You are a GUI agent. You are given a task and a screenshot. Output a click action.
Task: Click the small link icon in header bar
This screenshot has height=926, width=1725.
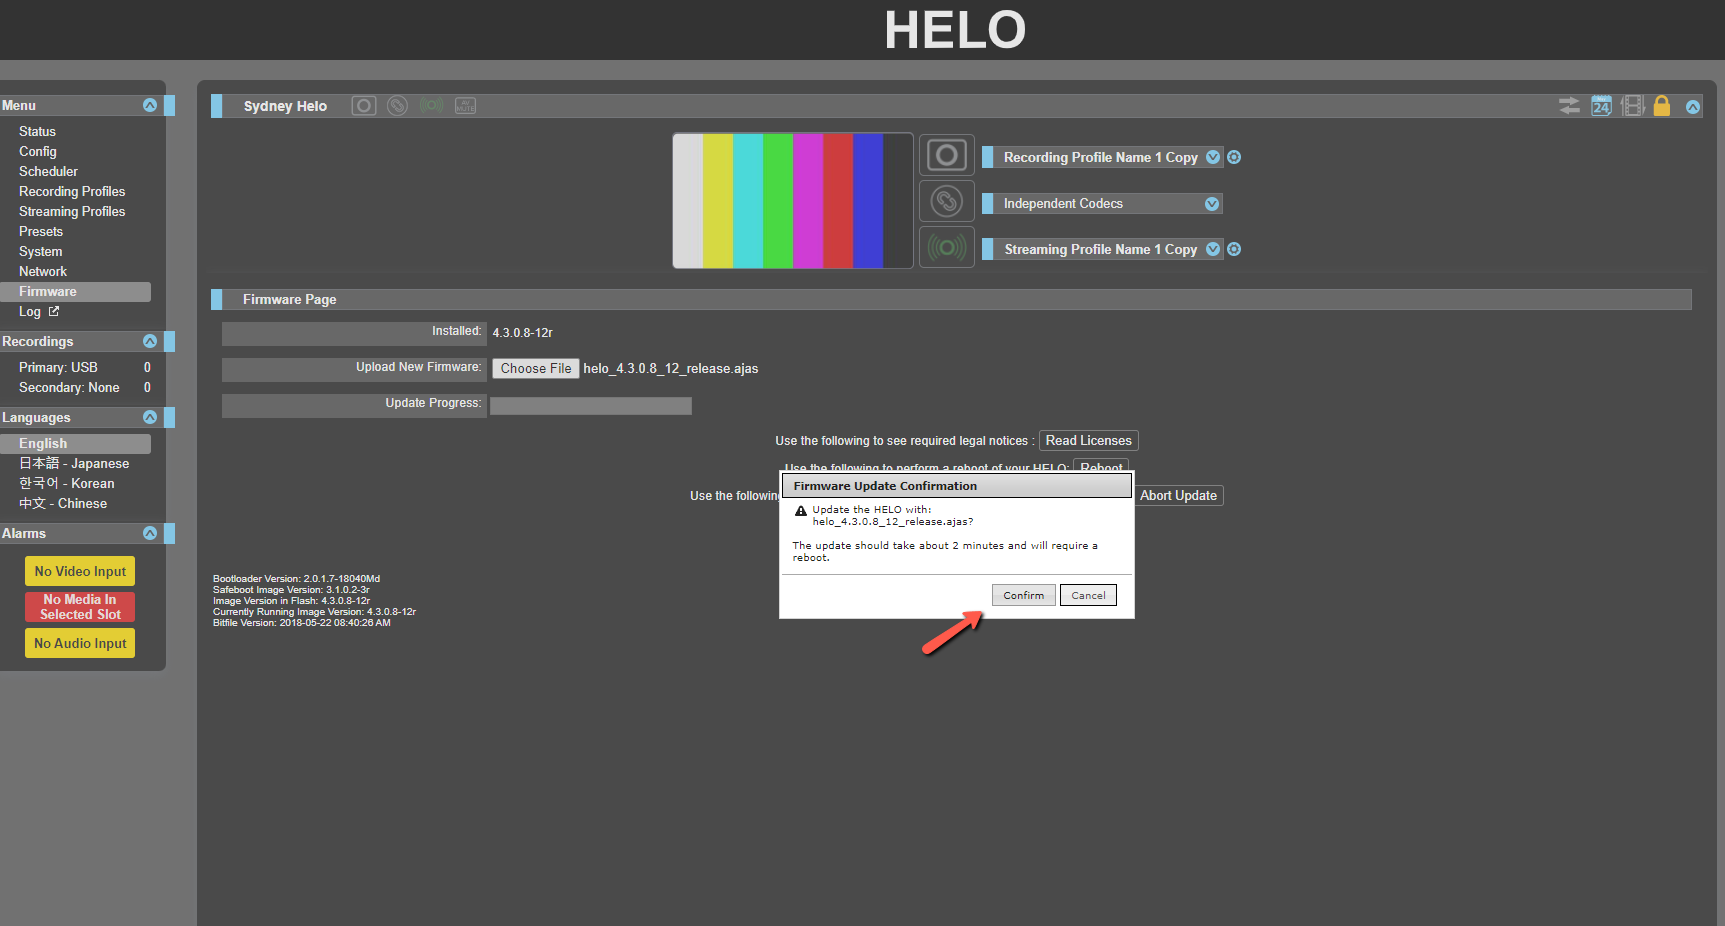tap(398, 106)
